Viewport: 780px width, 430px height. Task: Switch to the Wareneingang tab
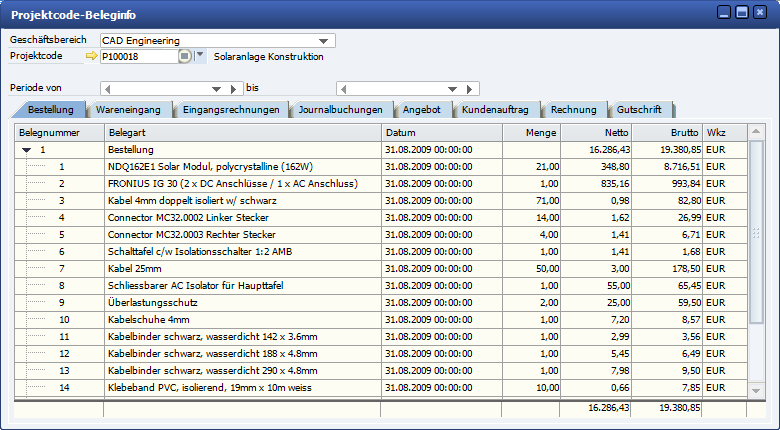(128, 109)
